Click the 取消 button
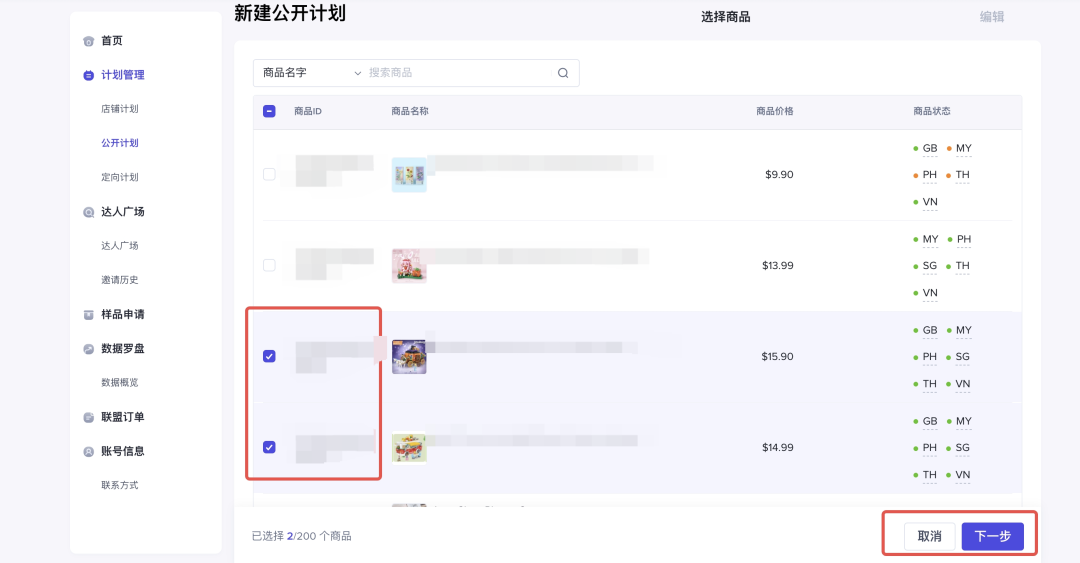Screen dimensions: 1080x563 click(929, 537)
